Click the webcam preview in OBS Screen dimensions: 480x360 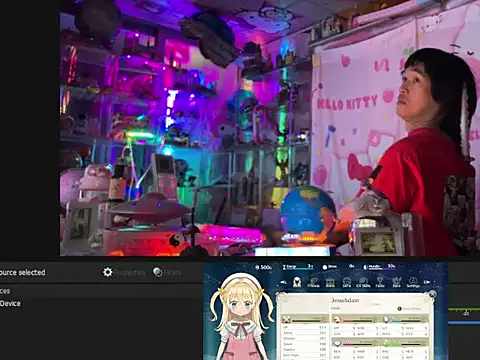click(270, 128)
